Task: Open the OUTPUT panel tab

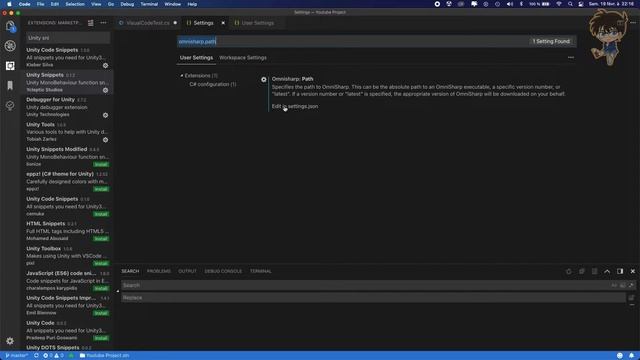Action: pyautogui.click(x=187, y=271)
